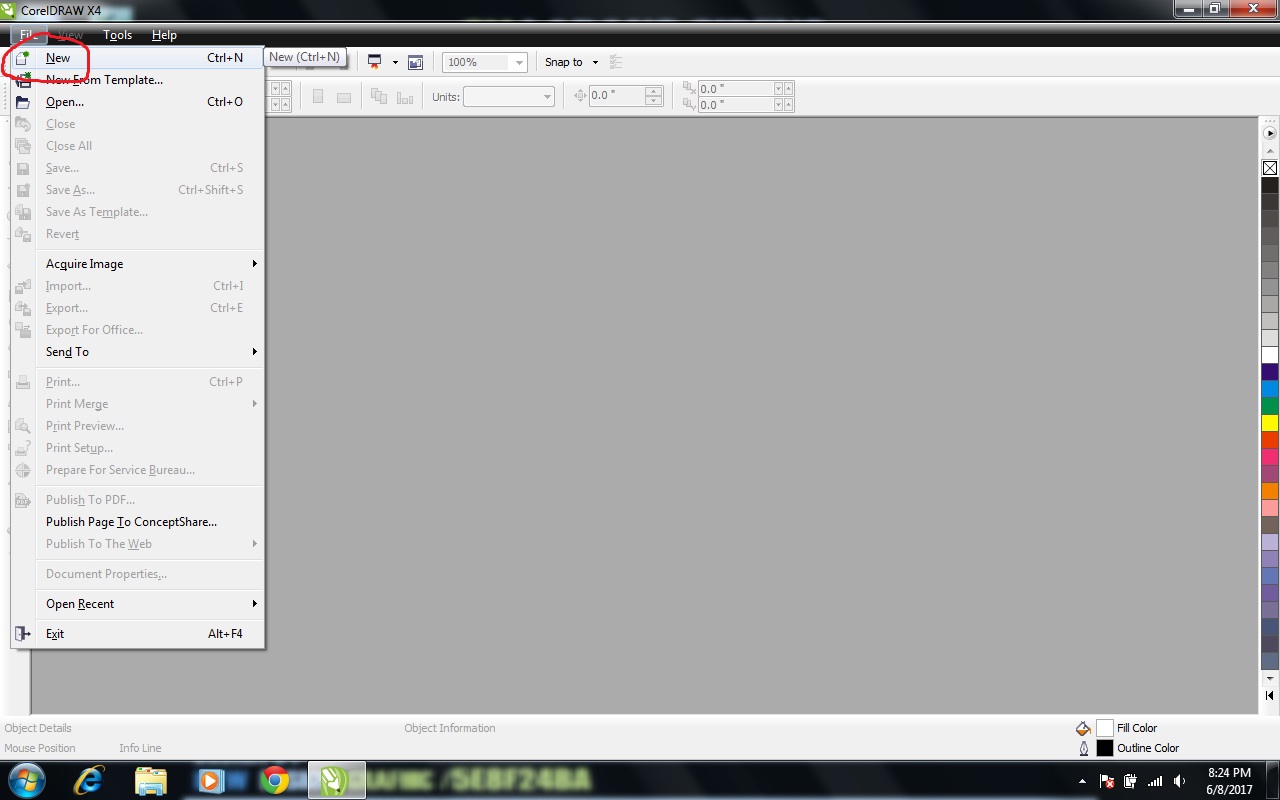Choose New From Template in File menu
The image size is (1280, 800).
tap(137, 80)
